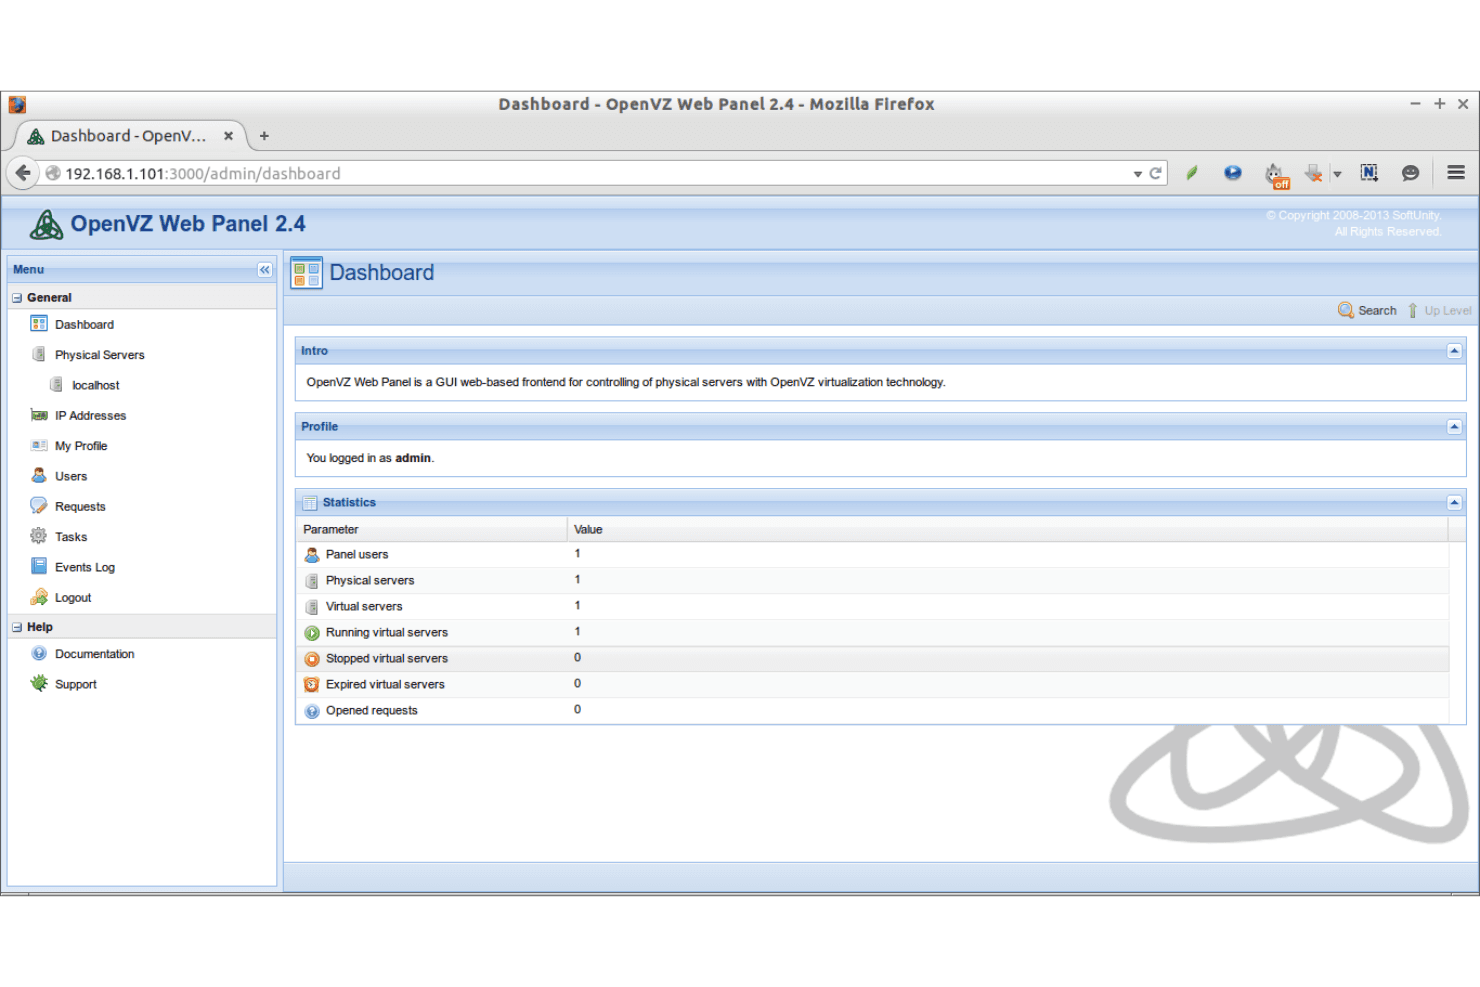Click the Expired virtual servers clock icon
Screen dimensions: 1480x987
click(312, 685)
